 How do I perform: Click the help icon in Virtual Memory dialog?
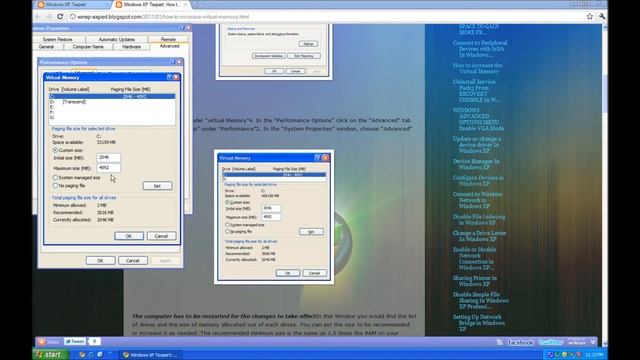pos(169,77)
